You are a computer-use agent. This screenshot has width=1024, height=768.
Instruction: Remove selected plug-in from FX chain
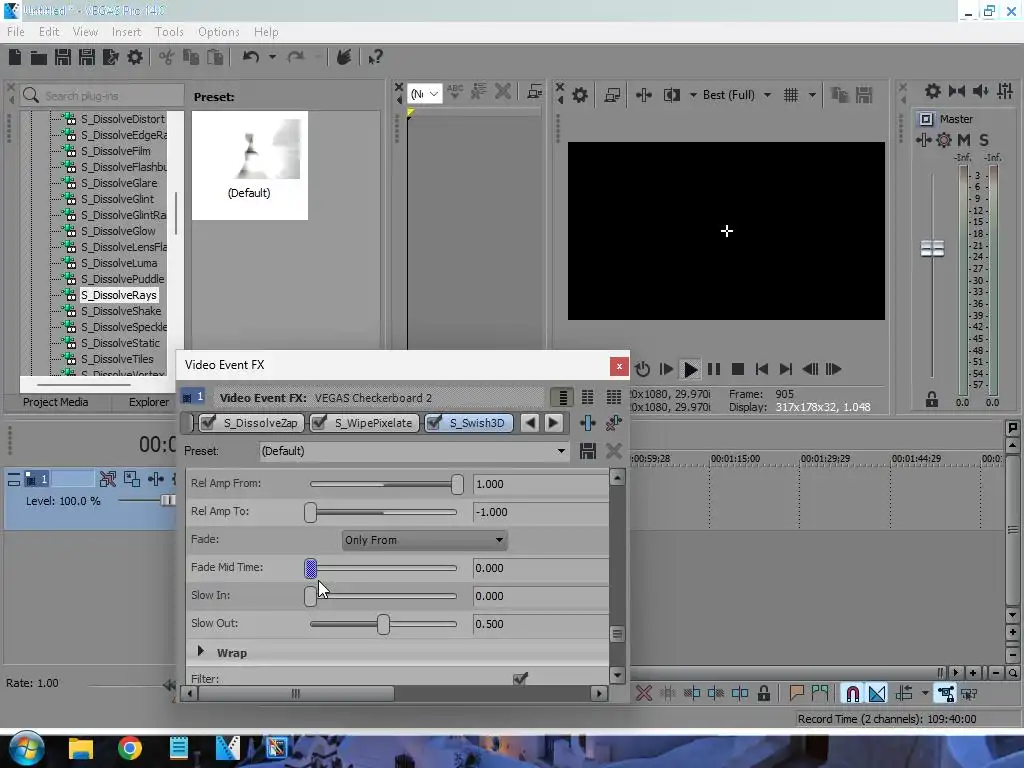[613, 423]
